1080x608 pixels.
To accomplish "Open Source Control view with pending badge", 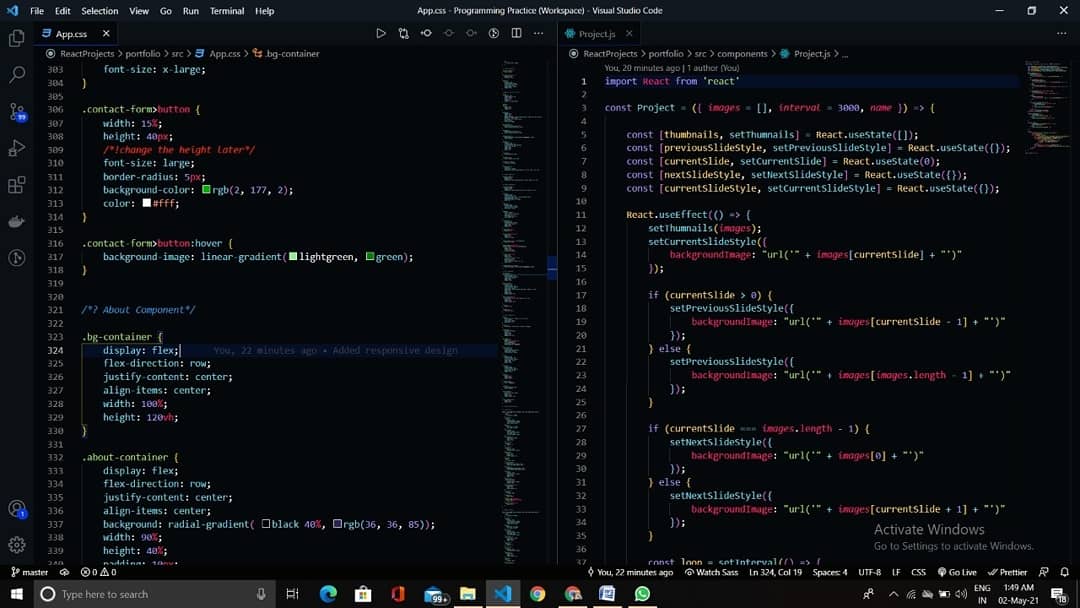I will click(x=17, y=112).
